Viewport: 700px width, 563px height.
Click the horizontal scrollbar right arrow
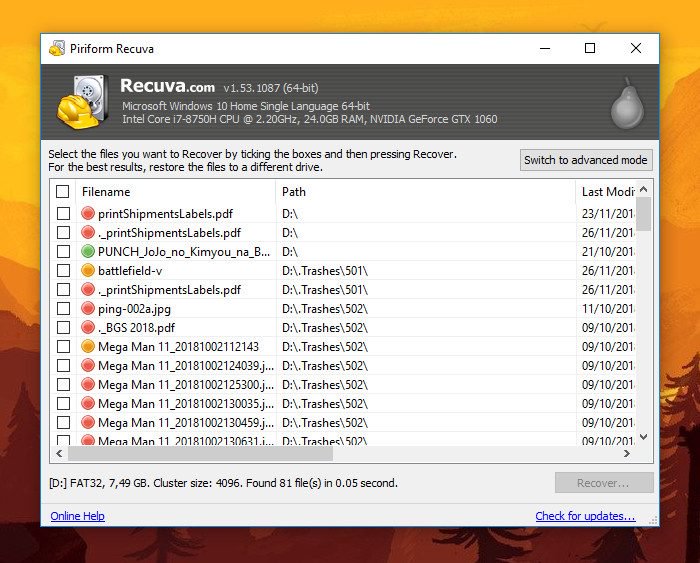tap(627, 454)
